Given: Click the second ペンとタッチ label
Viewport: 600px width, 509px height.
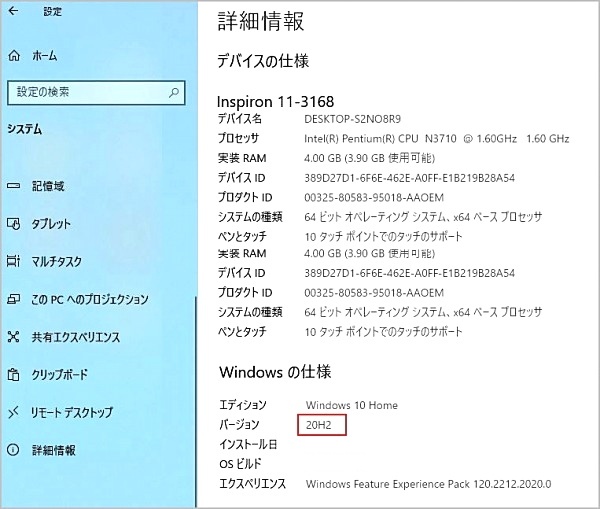Looking at the screenshot, I should 242,331.
